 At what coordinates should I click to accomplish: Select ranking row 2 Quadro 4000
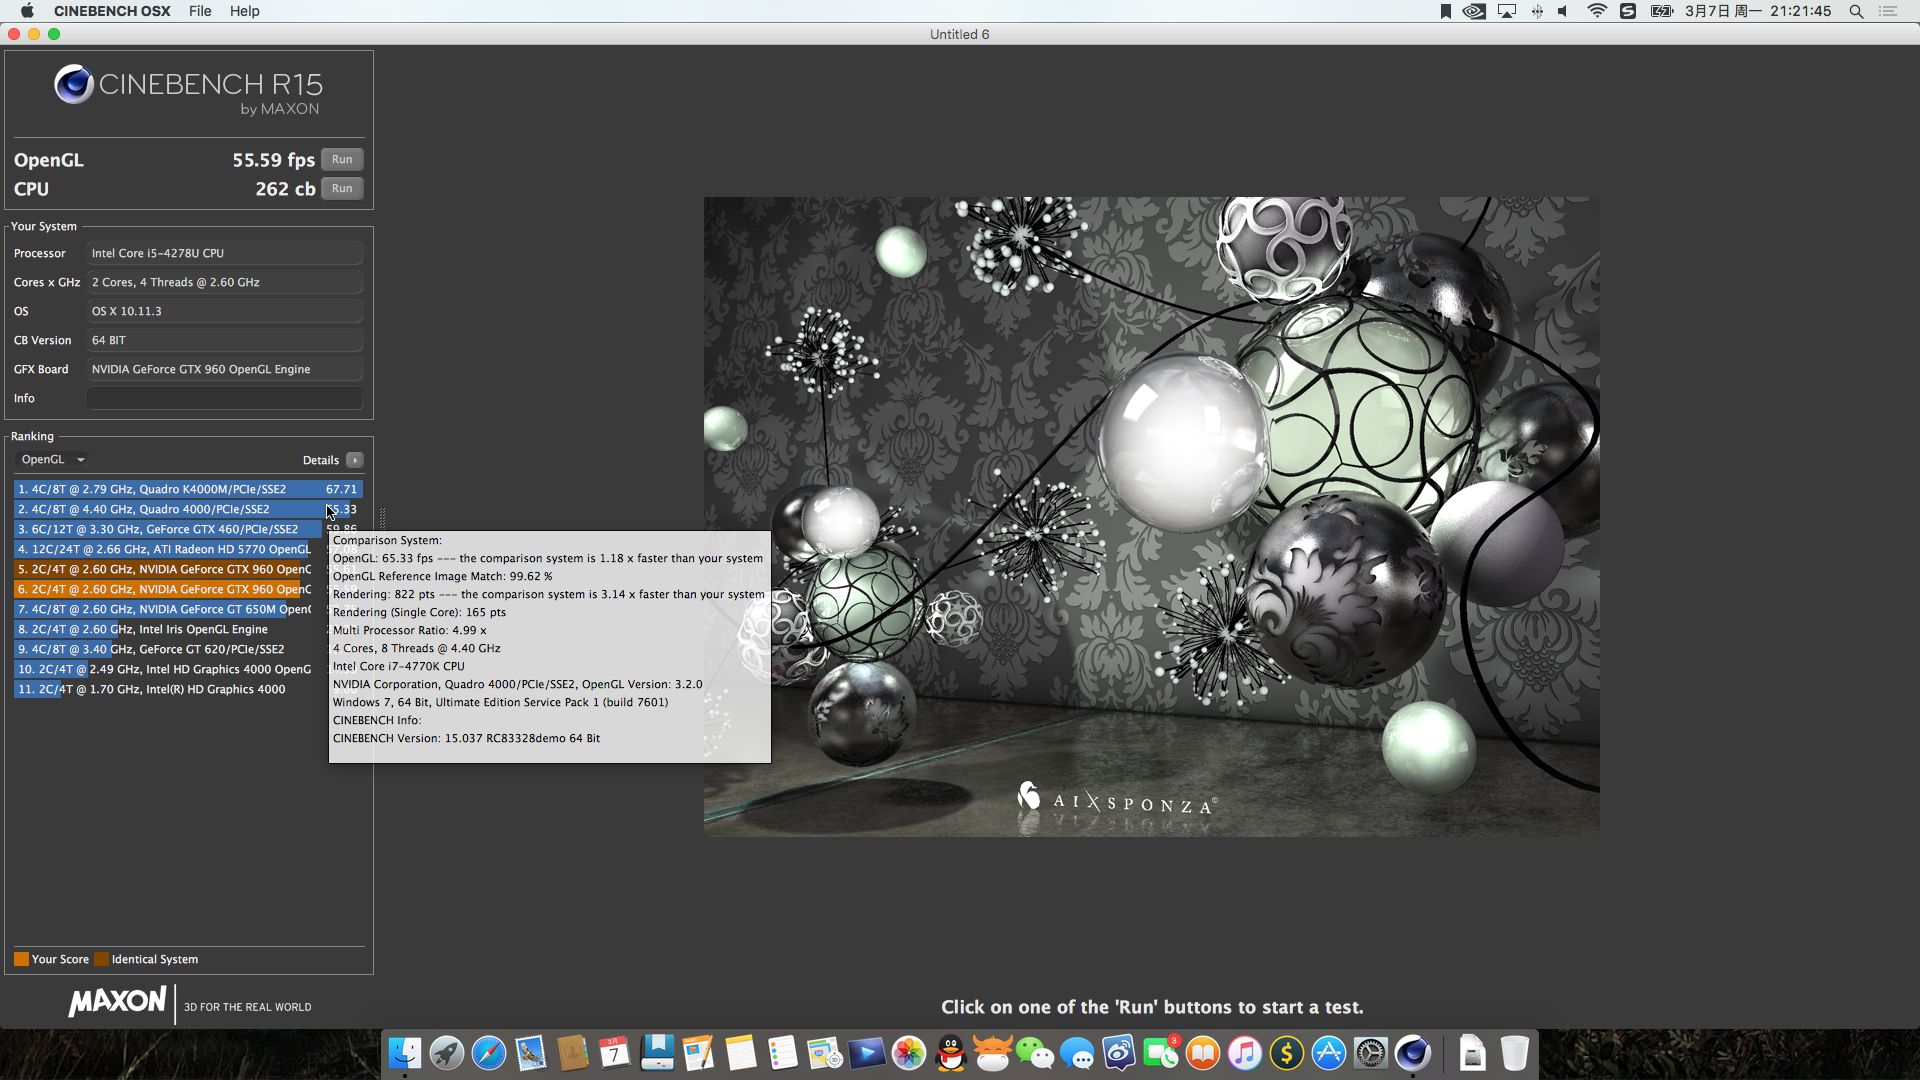[188, 509]
